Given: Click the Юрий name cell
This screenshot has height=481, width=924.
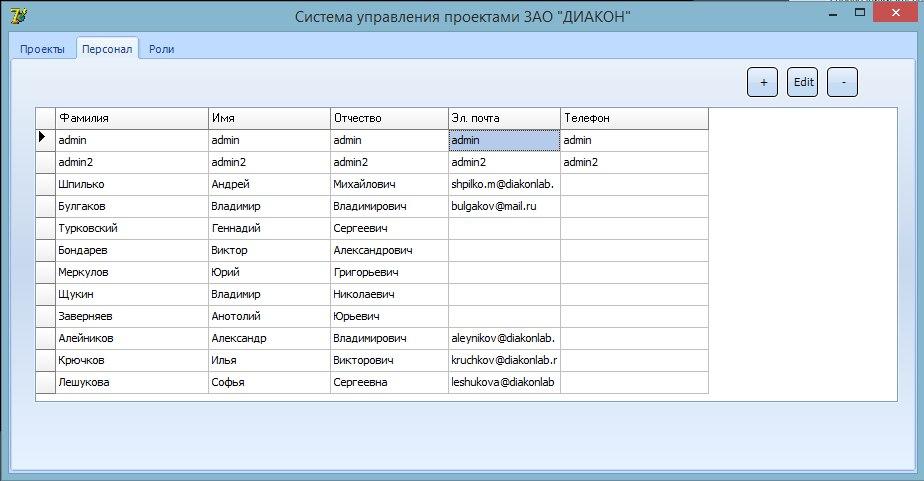Looking at the screenshot, I should [269, 272].
